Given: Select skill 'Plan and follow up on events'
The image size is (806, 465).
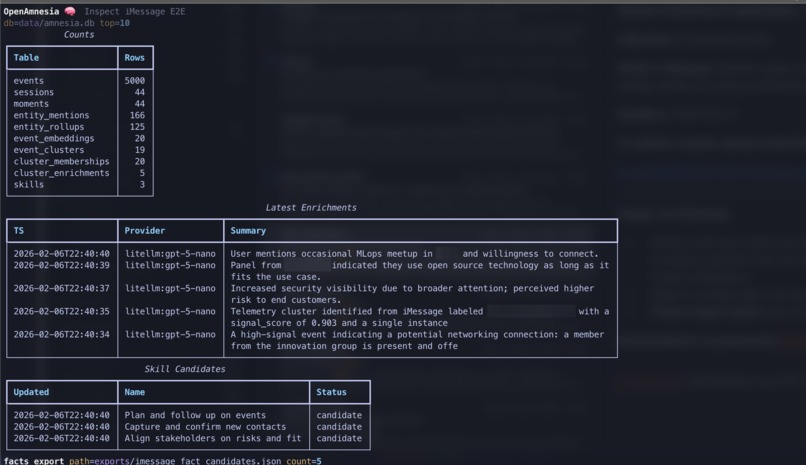Looking at the screenshot, I should pos(195,415).
